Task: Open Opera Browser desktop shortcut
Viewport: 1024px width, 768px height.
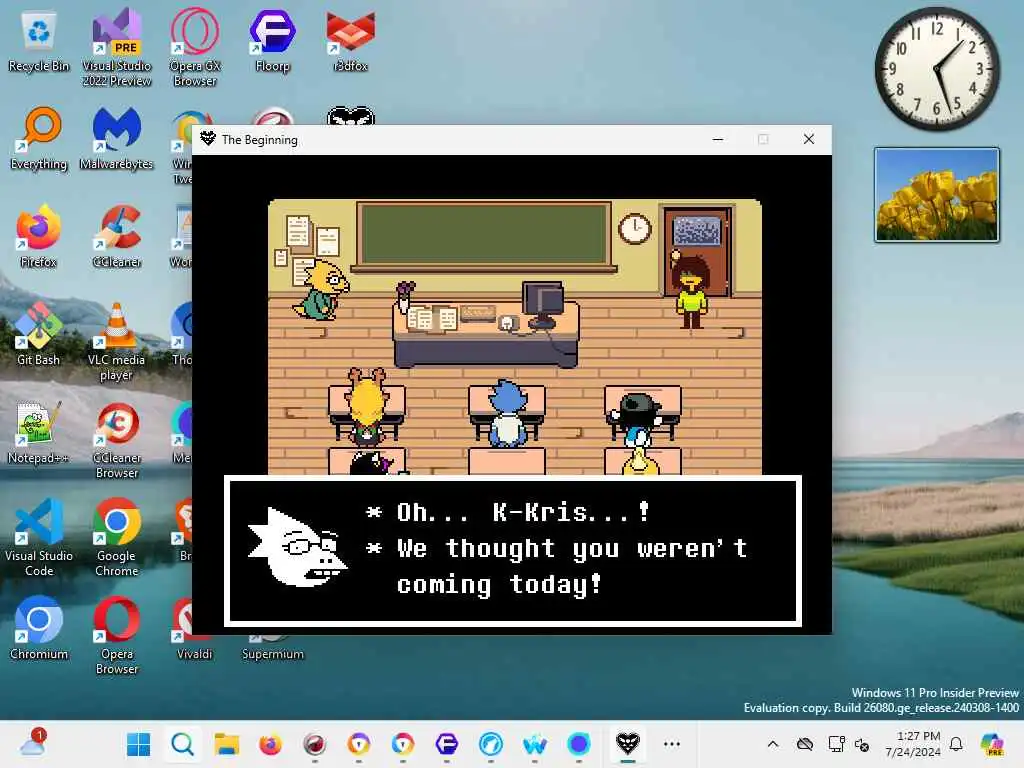Action: point(117,635)
